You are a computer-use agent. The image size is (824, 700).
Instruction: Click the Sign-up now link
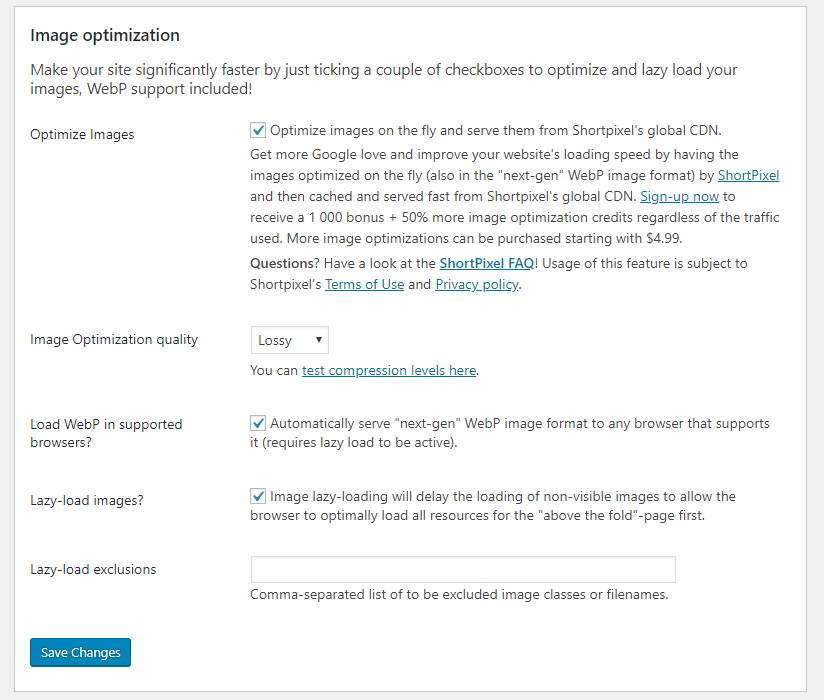tap(679, 196)
